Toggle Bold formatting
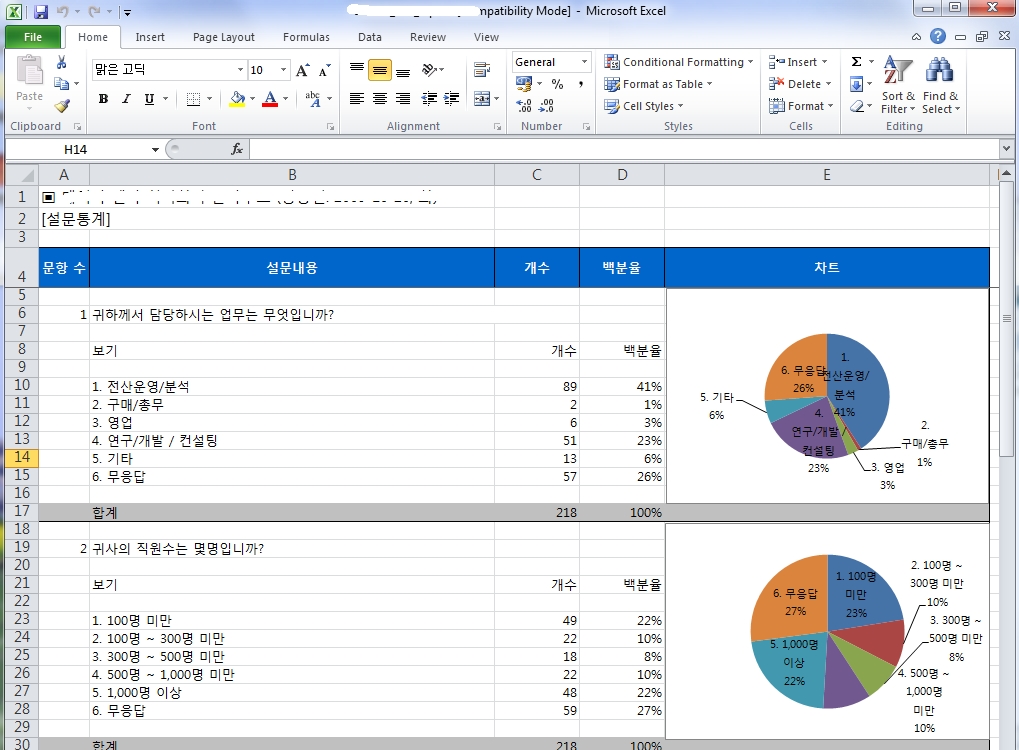Image resolution: width=1019 pixels, height=750 pixels. pos(103,99)
